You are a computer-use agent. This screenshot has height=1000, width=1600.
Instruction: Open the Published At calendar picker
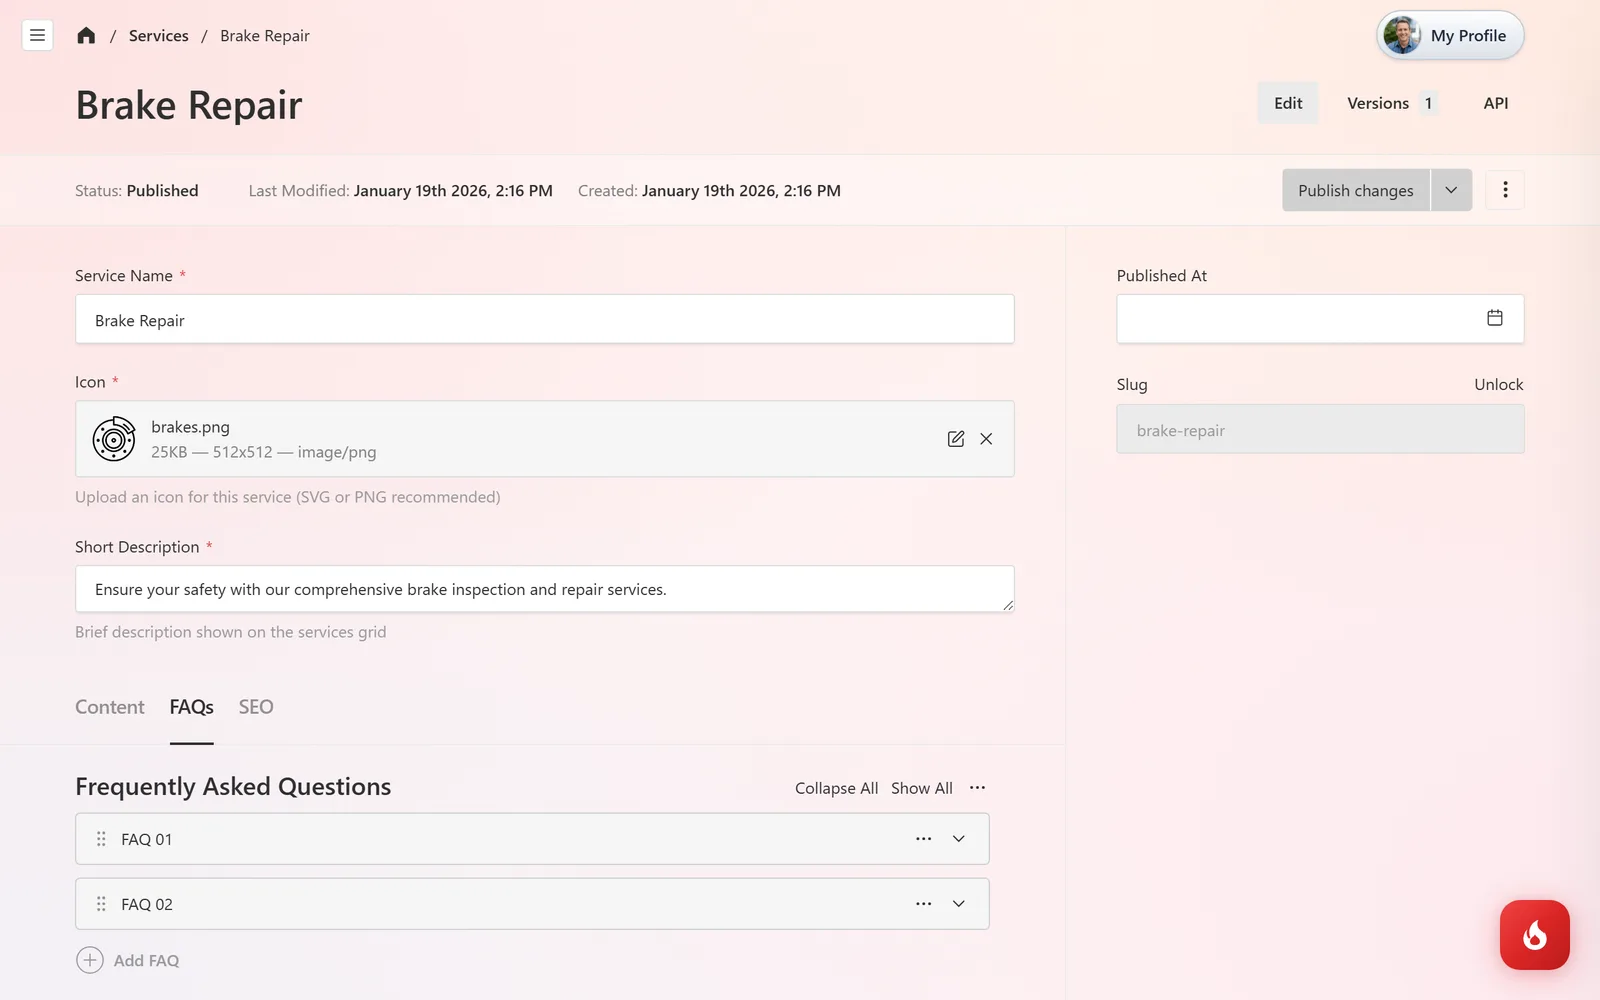click(x=1495, y=318)
